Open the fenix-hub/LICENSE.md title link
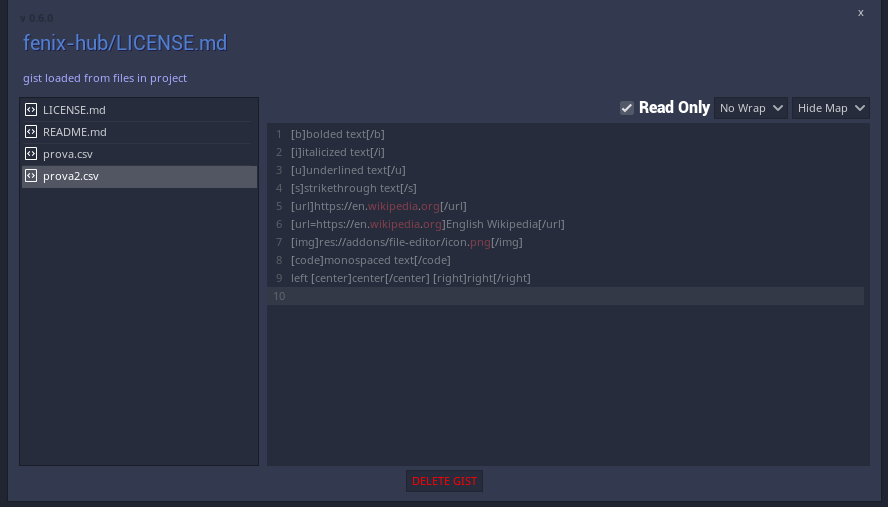 click(125, 43)
